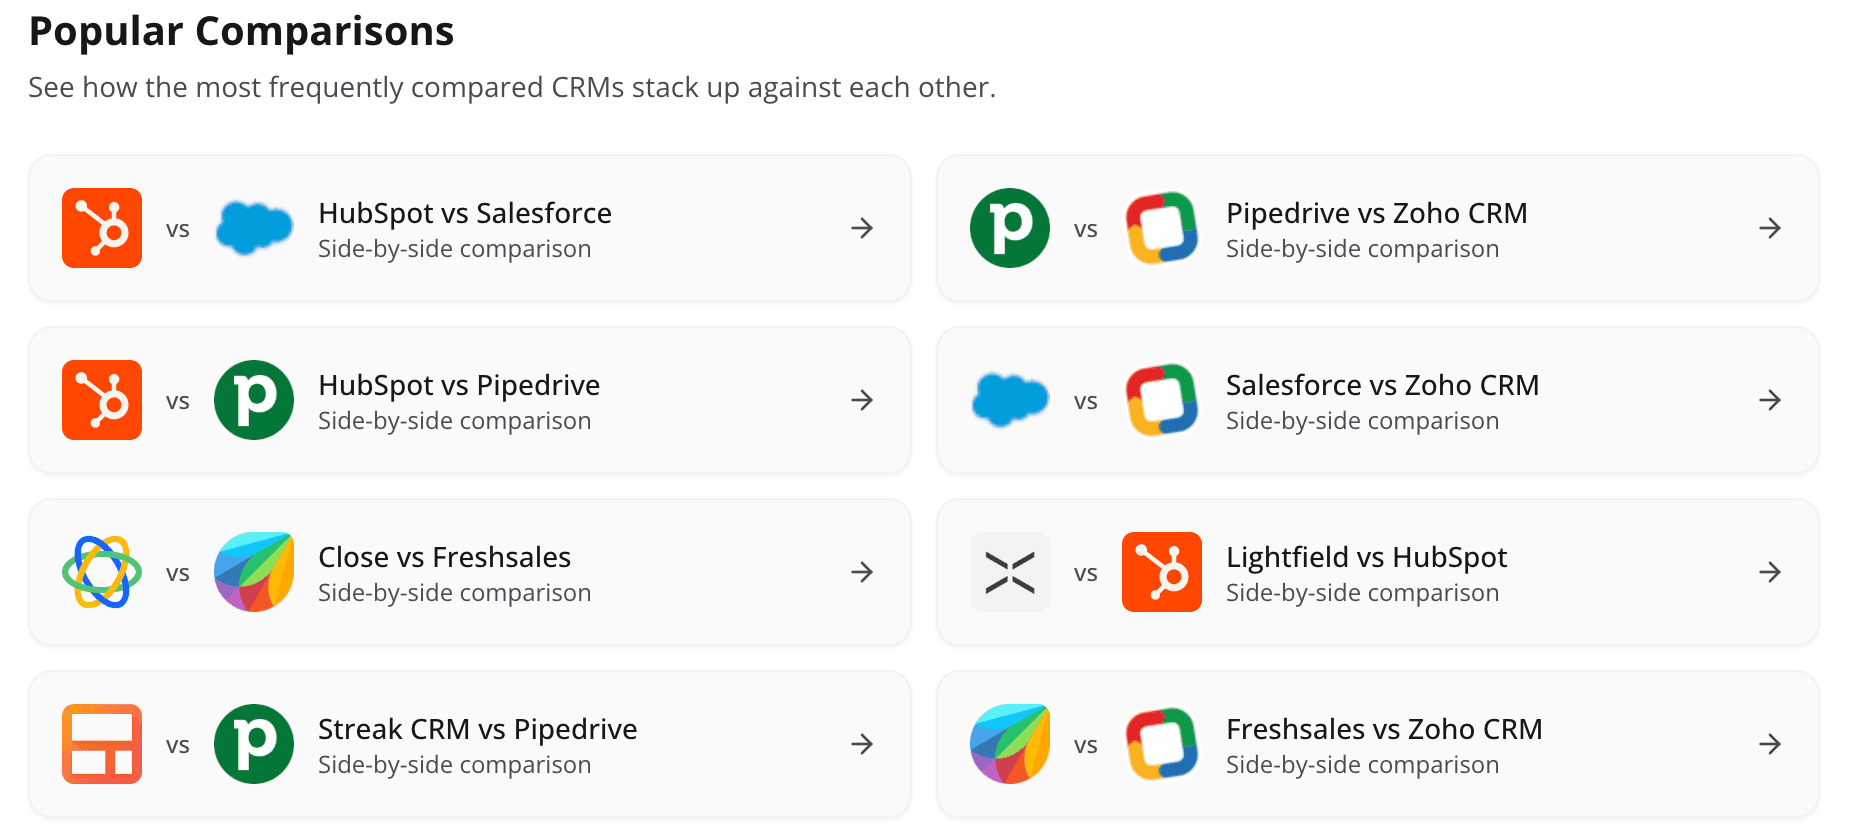1862x840 pixels.
Task: Select the Salesforce cloud icon next to HubSpot
Action: [x=254, y=228]
